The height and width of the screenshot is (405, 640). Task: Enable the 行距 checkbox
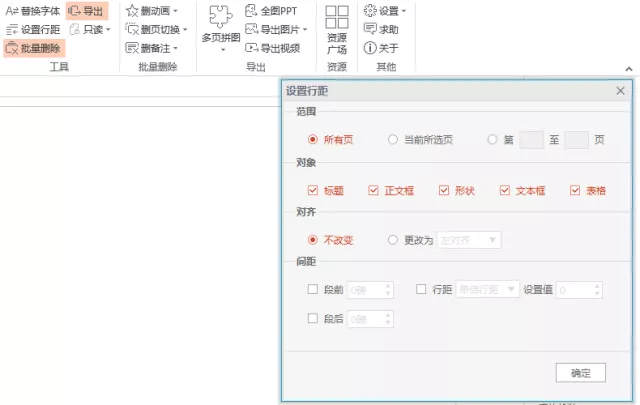(x=421, y=289)
